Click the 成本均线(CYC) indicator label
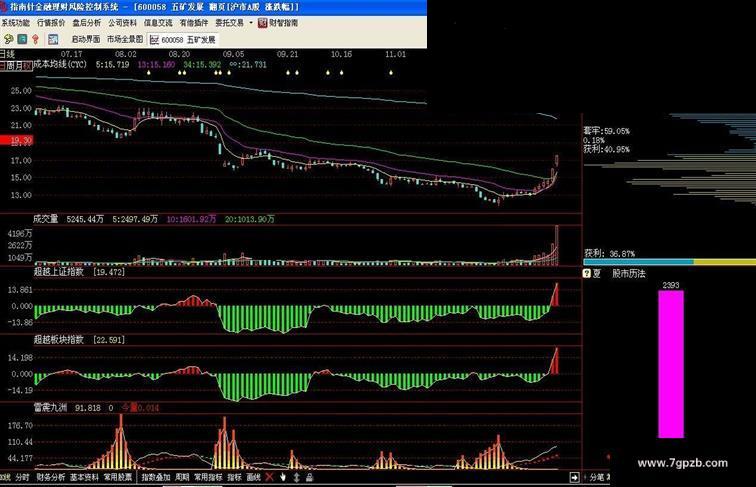The width and height of the screenshot is (756, 487). (60, 64)
